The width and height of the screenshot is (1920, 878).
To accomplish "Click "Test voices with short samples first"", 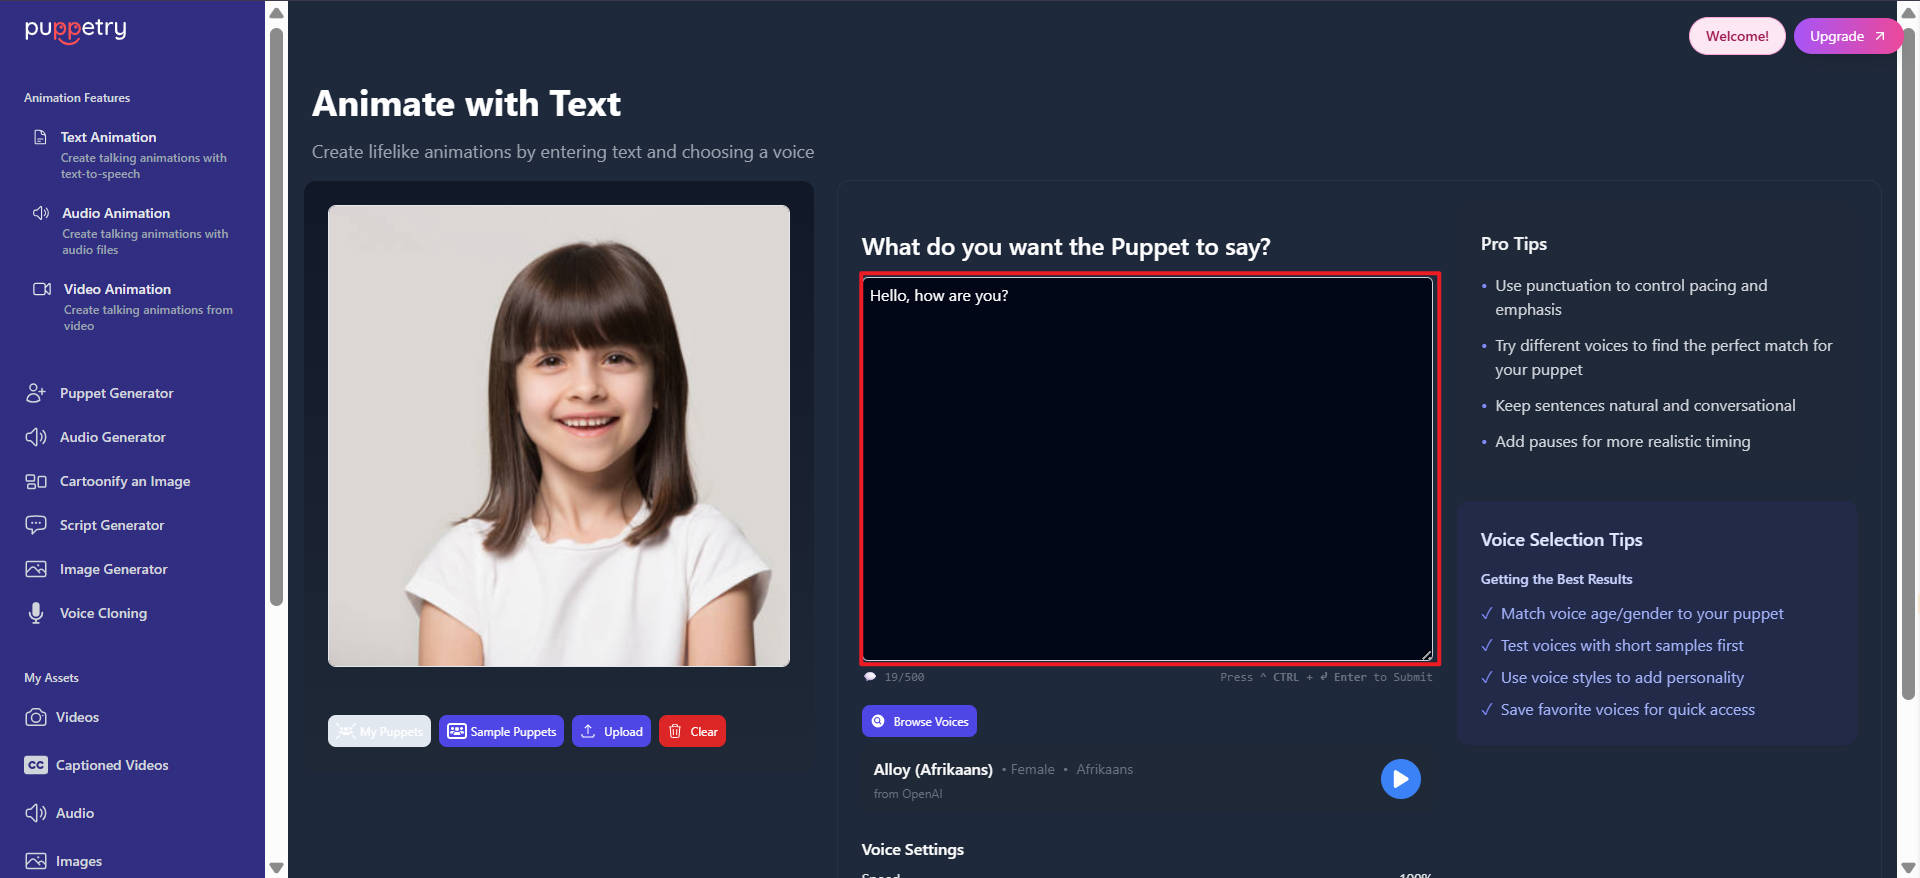I will pyautogui.click(x=1622, y=646).
